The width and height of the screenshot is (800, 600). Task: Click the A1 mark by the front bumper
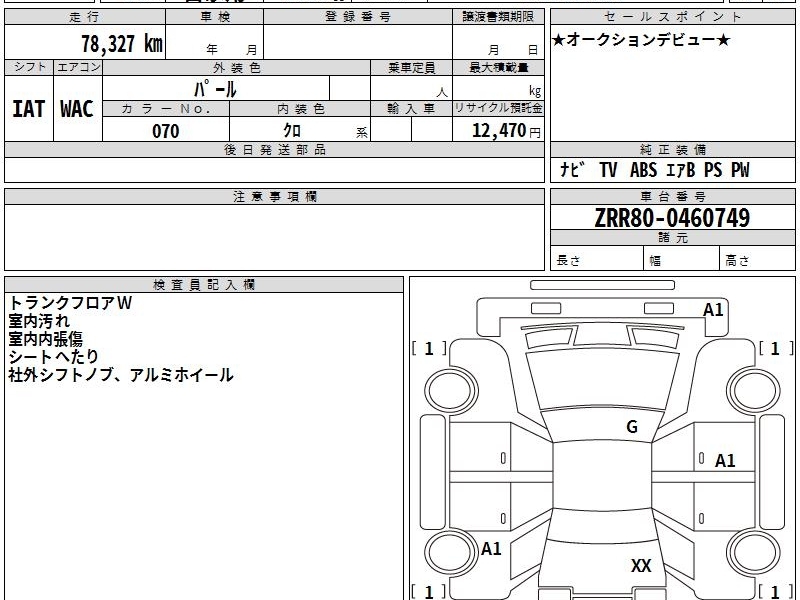pyautogui.click(x=713, y=310)
